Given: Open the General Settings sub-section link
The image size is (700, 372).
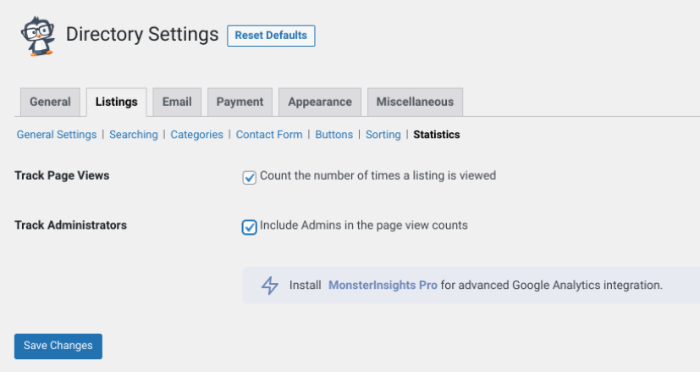Looking at the screenshot, I should [x=57, y=134].
